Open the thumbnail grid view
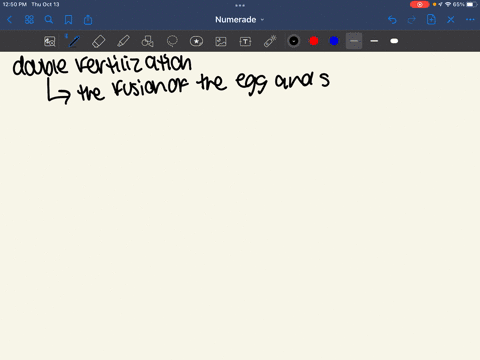The image size is (480, 360). [x=29, y=20]
